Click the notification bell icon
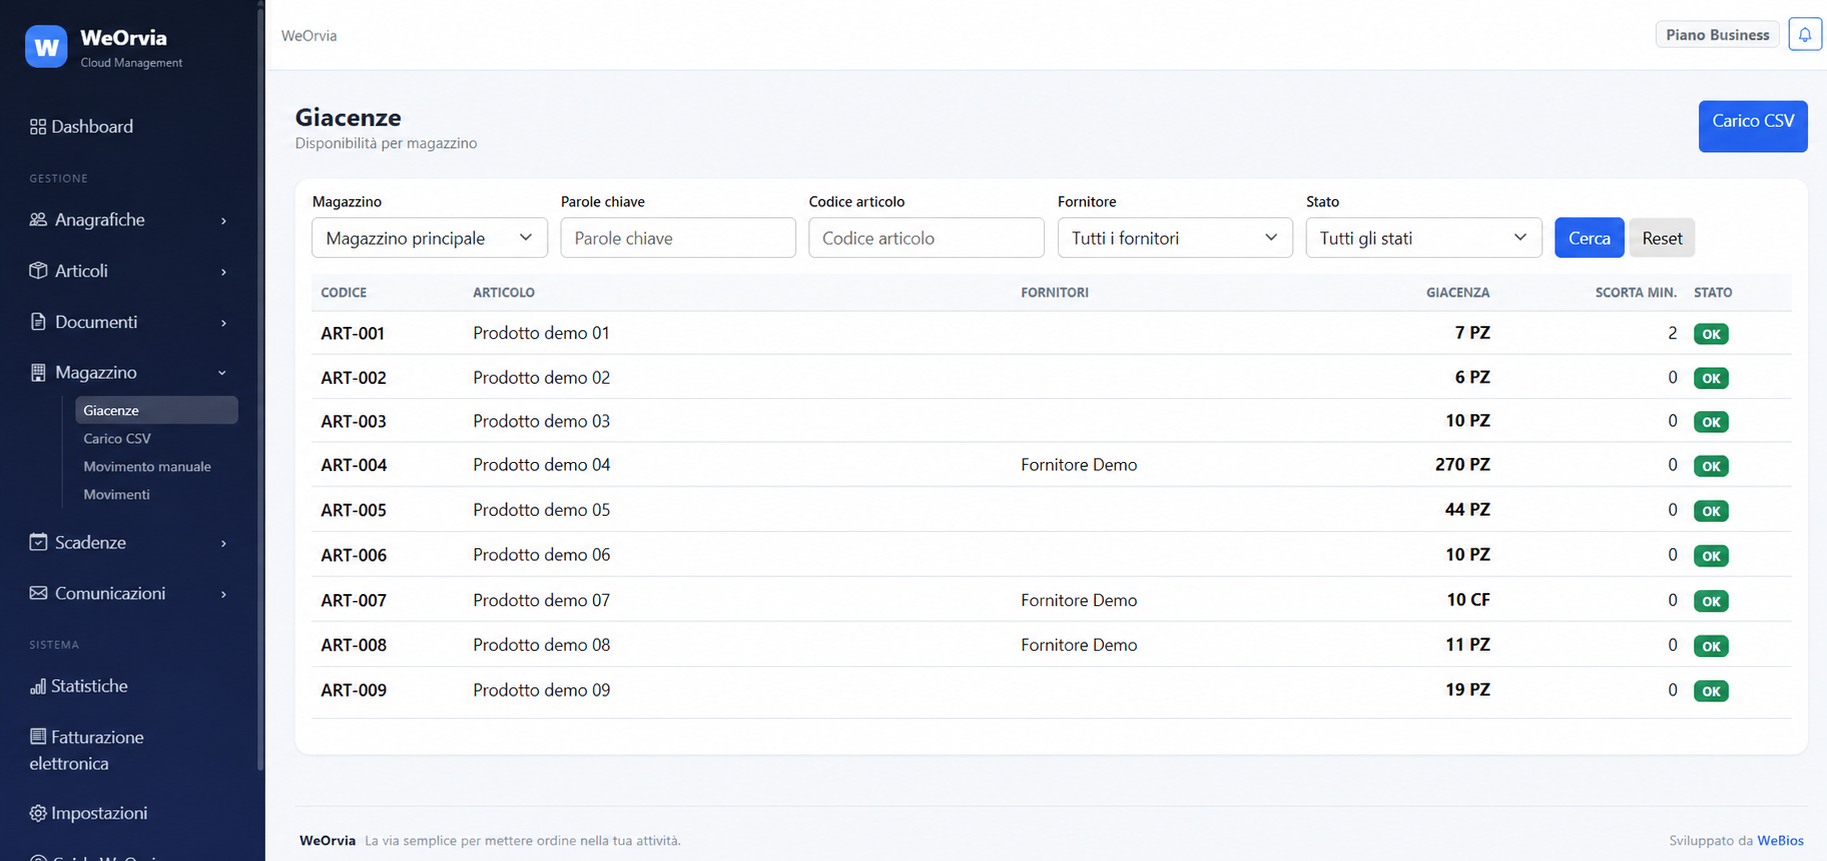Screen dimensions: 1827x861 point(1804,35)
